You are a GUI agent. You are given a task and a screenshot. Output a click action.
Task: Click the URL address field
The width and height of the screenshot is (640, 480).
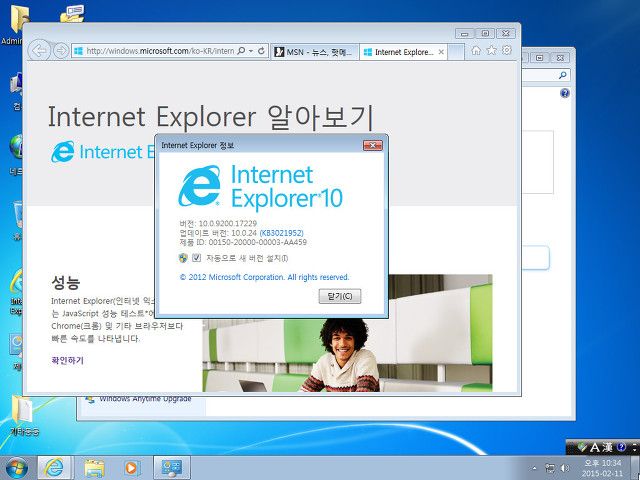pyautogui.click(x=160, y=51)
